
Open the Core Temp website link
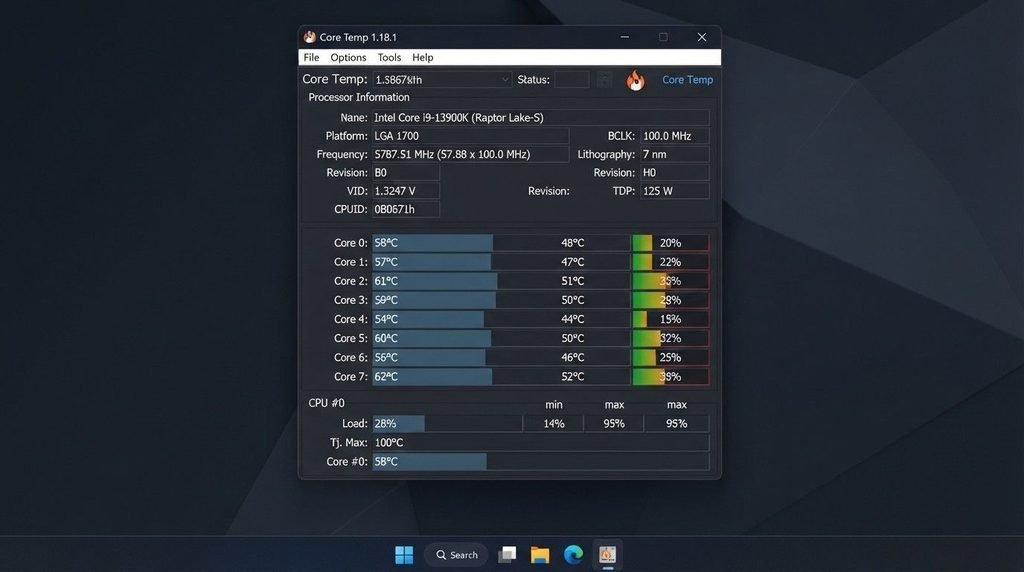point(687,80)
